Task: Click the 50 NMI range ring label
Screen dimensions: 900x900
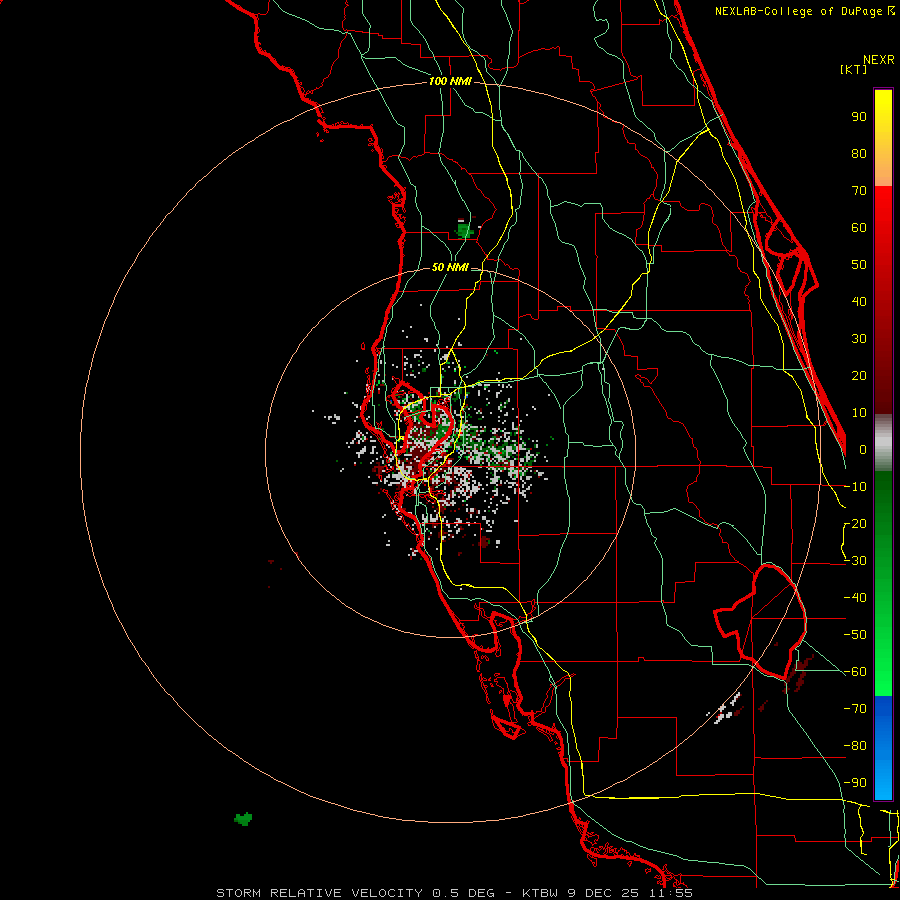Action: click(450, 267)
